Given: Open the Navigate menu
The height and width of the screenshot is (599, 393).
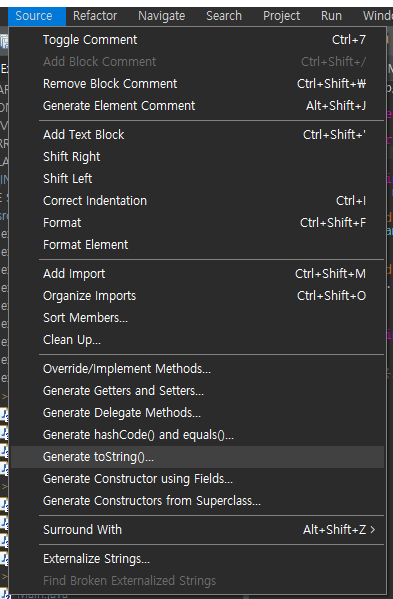Looking at the screenshot, I should pyautogui.click(x=162, y=16).
